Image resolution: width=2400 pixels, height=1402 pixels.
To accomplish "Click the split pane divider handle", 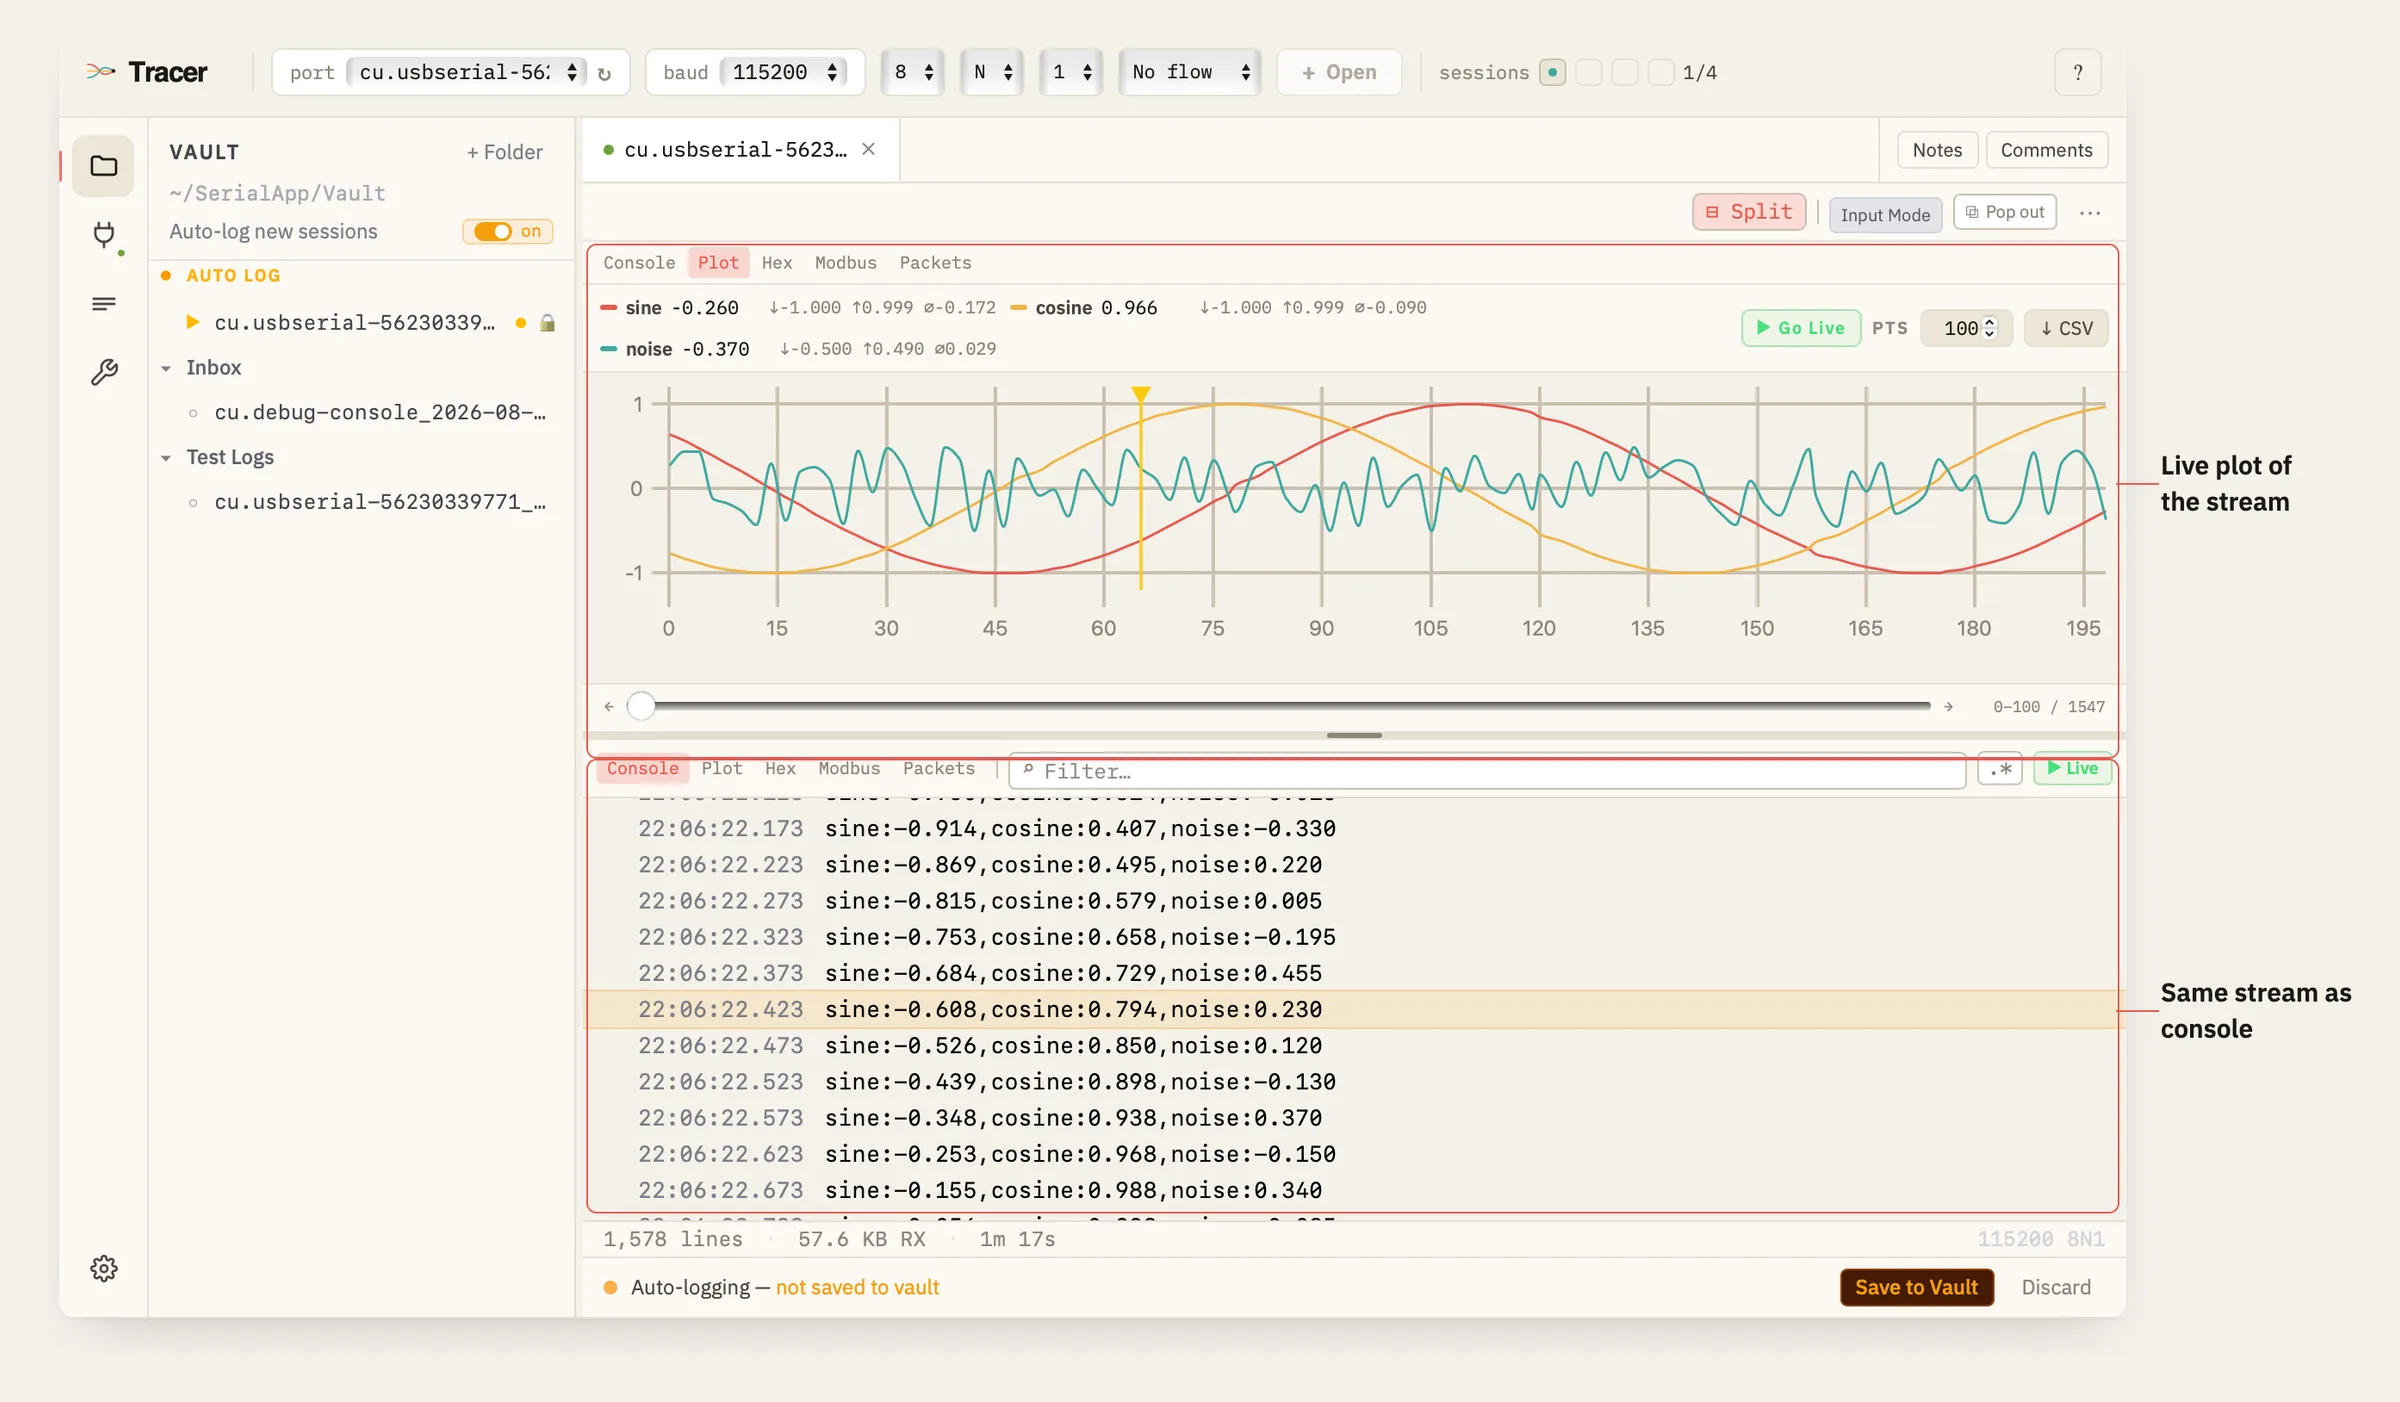I will click(x=1354, y=735).
